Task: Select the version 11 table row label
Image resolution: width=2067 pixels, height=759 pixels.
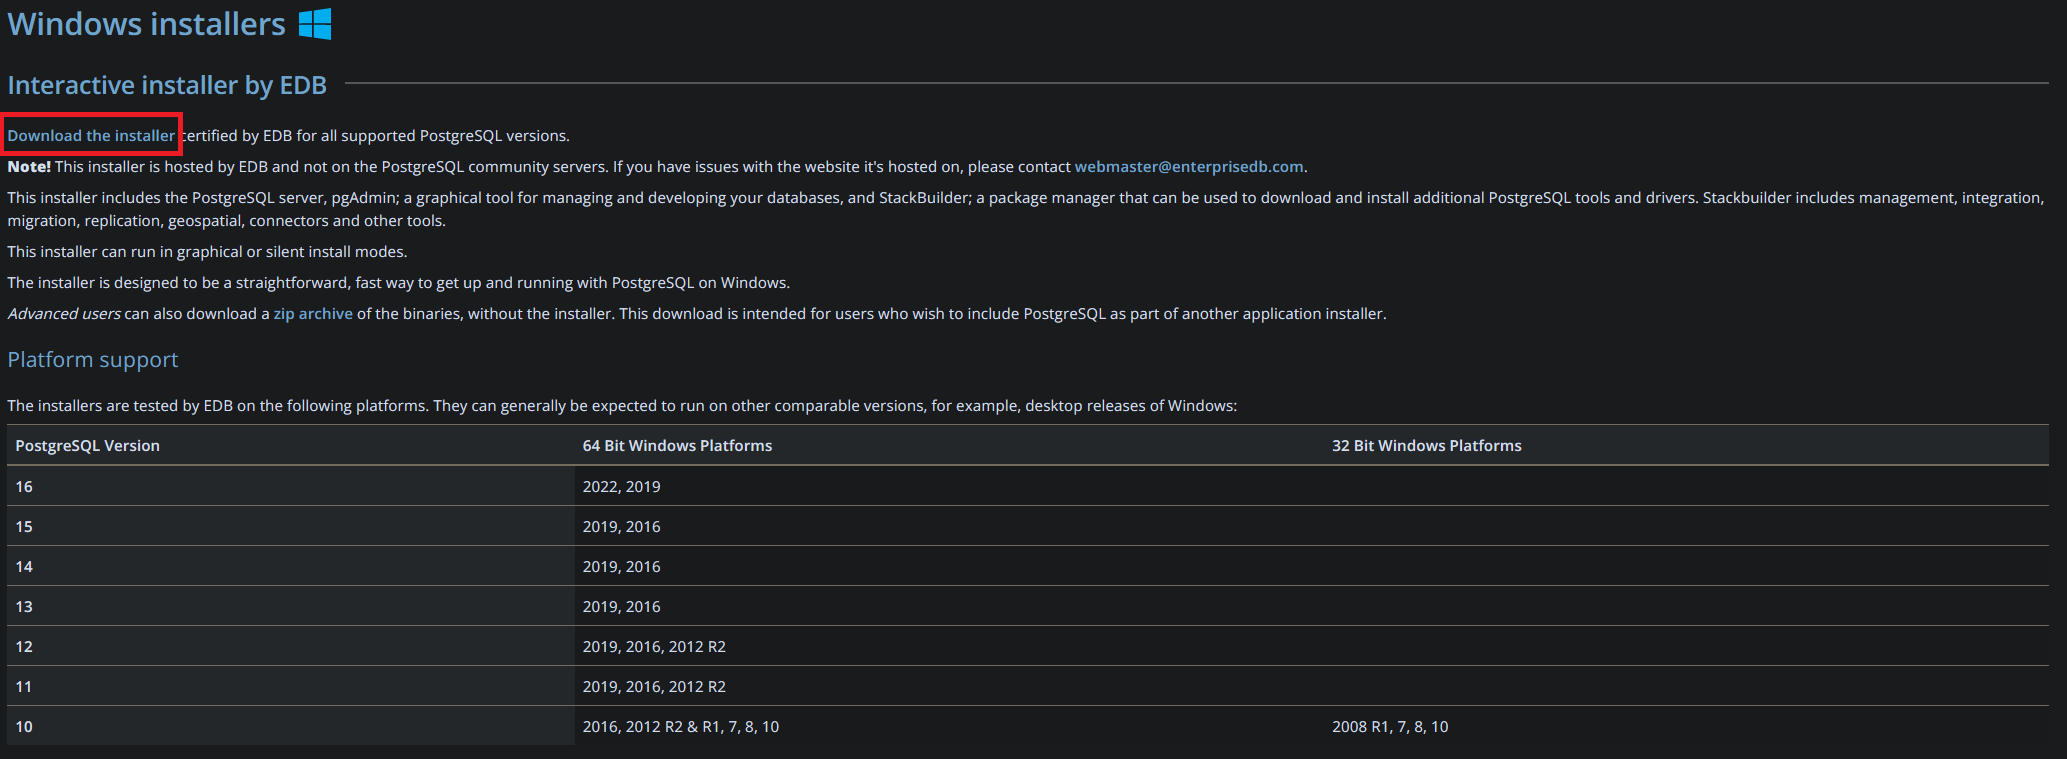Action: [x=24, y=687]
